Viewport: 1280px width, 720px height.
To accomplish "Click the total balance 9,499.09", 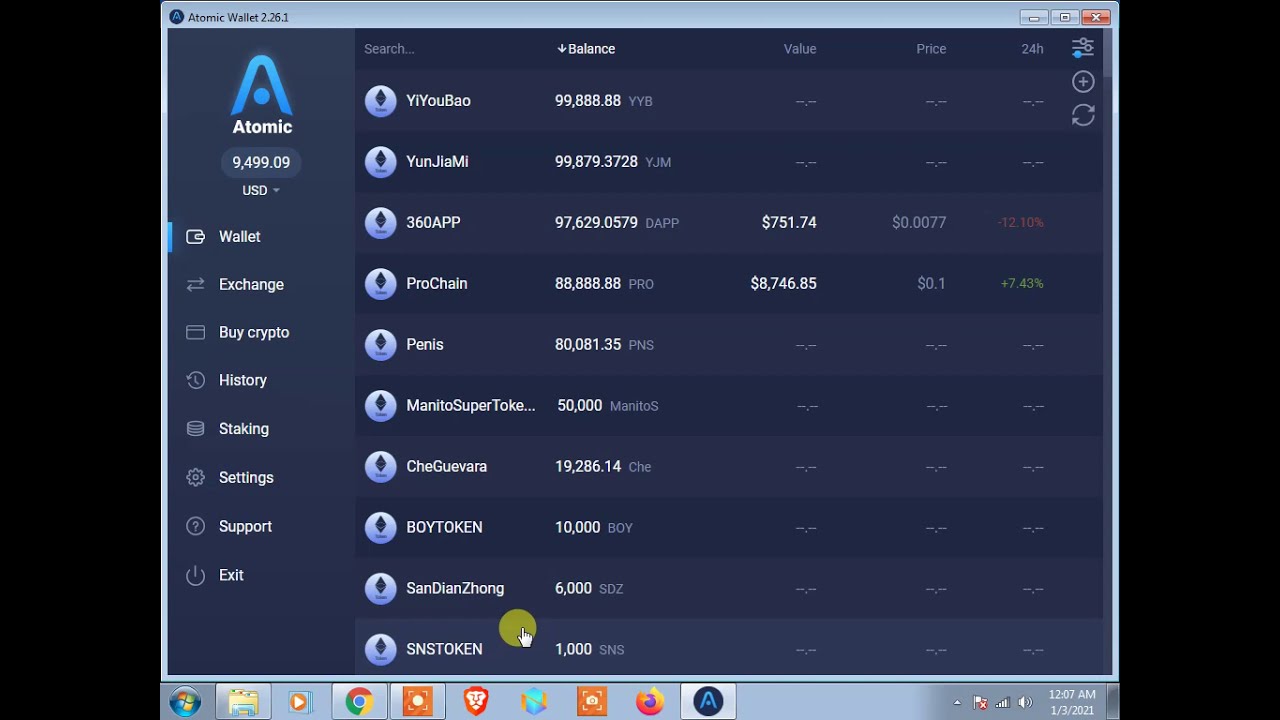I will point(261,162).
